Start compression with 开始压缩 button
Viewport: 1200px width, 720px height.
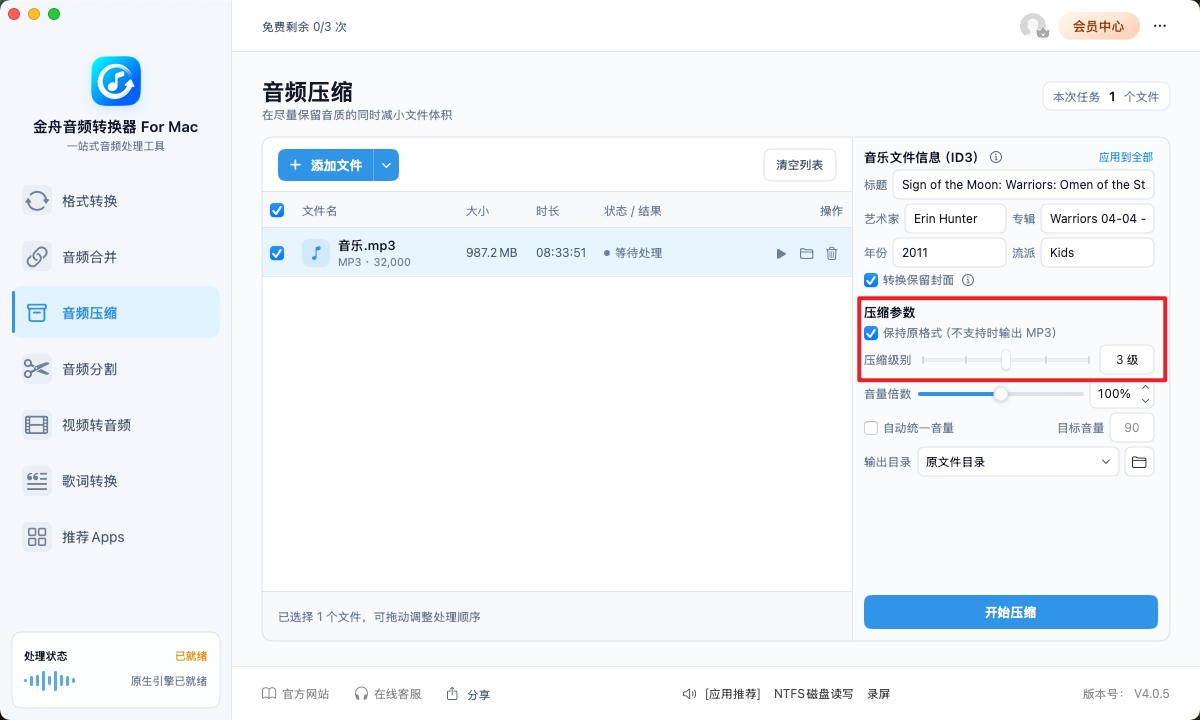pos(1011,612)
